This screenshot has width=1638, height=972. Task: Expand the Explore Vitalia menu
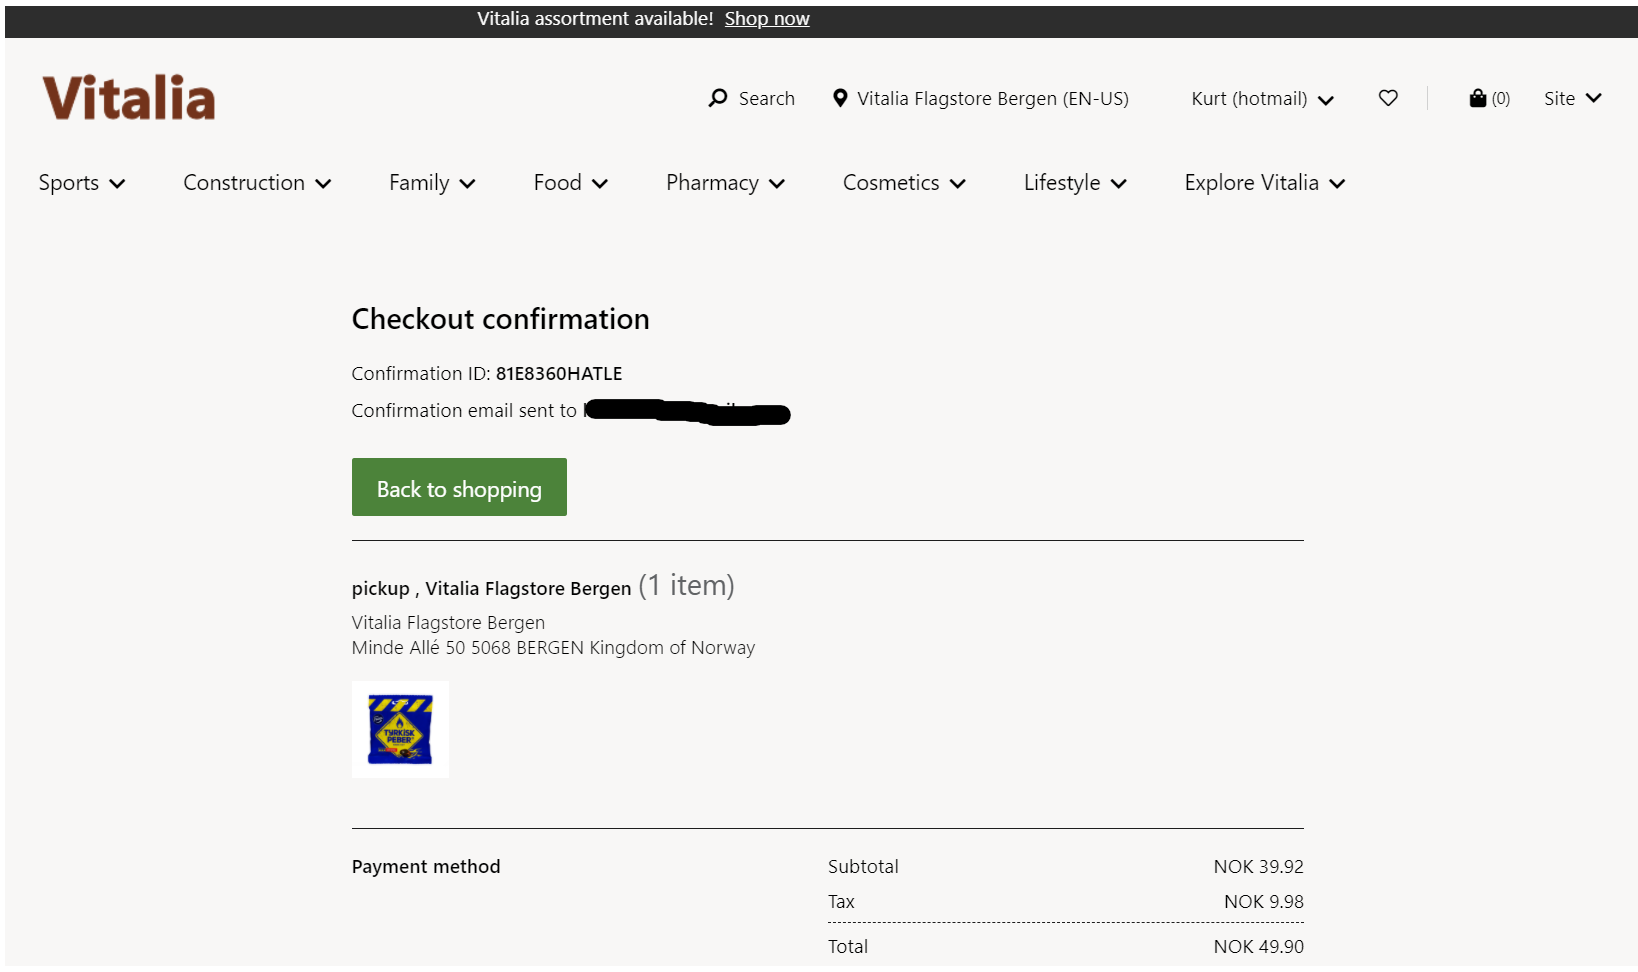(1265, 183)
